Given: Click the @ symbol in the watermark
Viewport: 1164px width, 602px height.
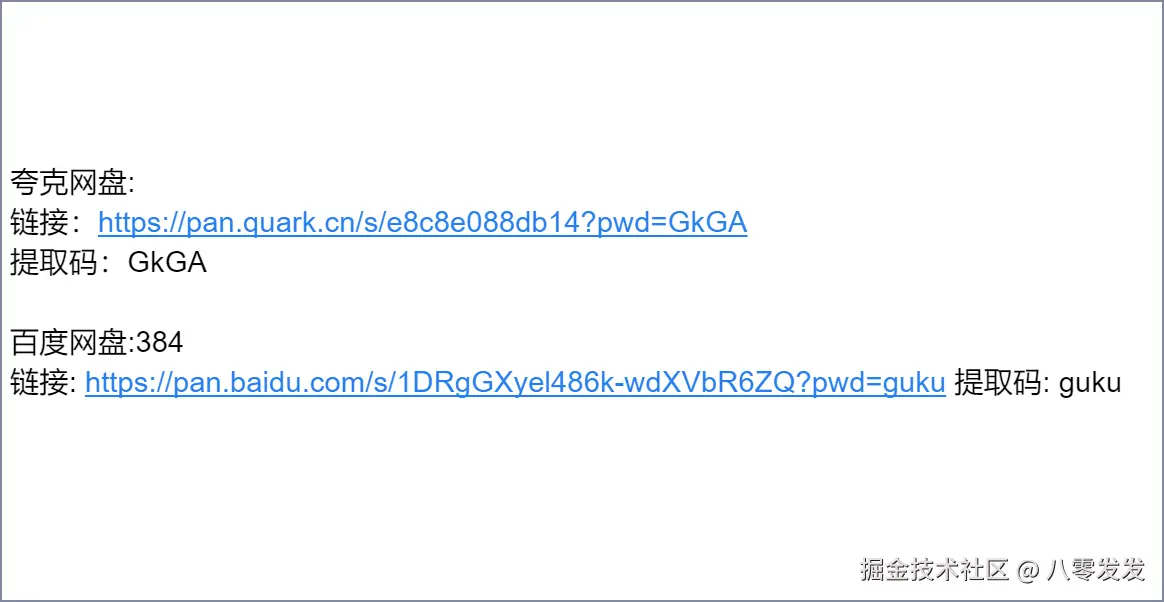Looking at the screenshot, I should (x=1027, y=571).
